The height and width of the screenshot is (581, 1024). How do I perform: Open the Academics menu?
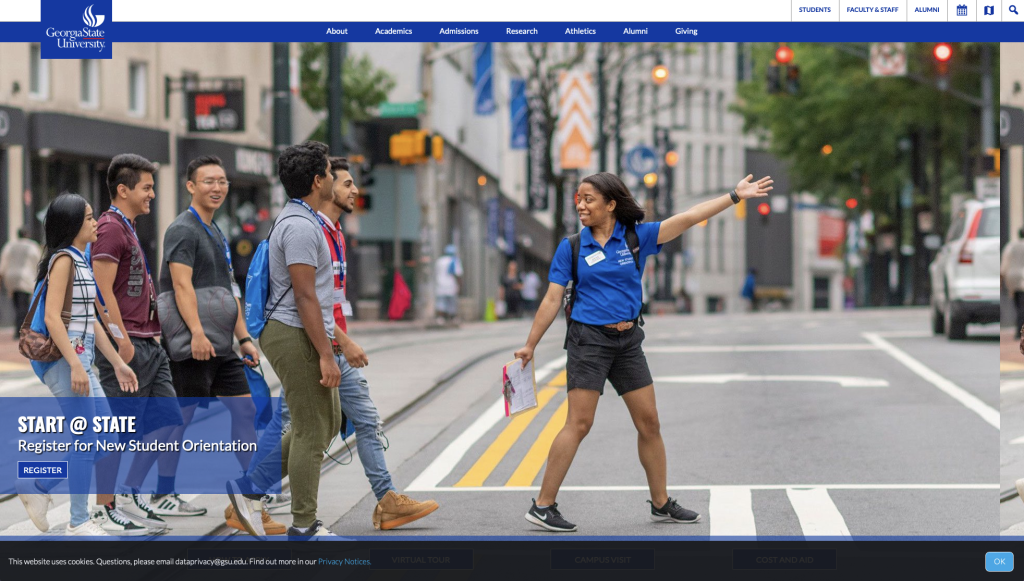[x=393, y=31]
